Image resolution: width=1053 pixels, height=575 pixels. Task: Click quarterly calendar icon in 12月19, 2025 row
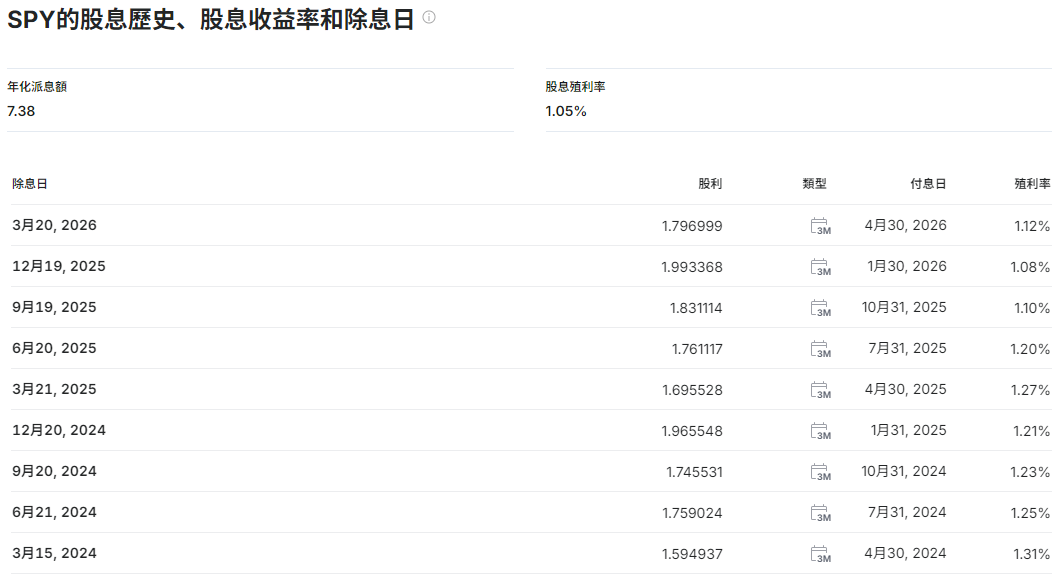click(820, 267)
